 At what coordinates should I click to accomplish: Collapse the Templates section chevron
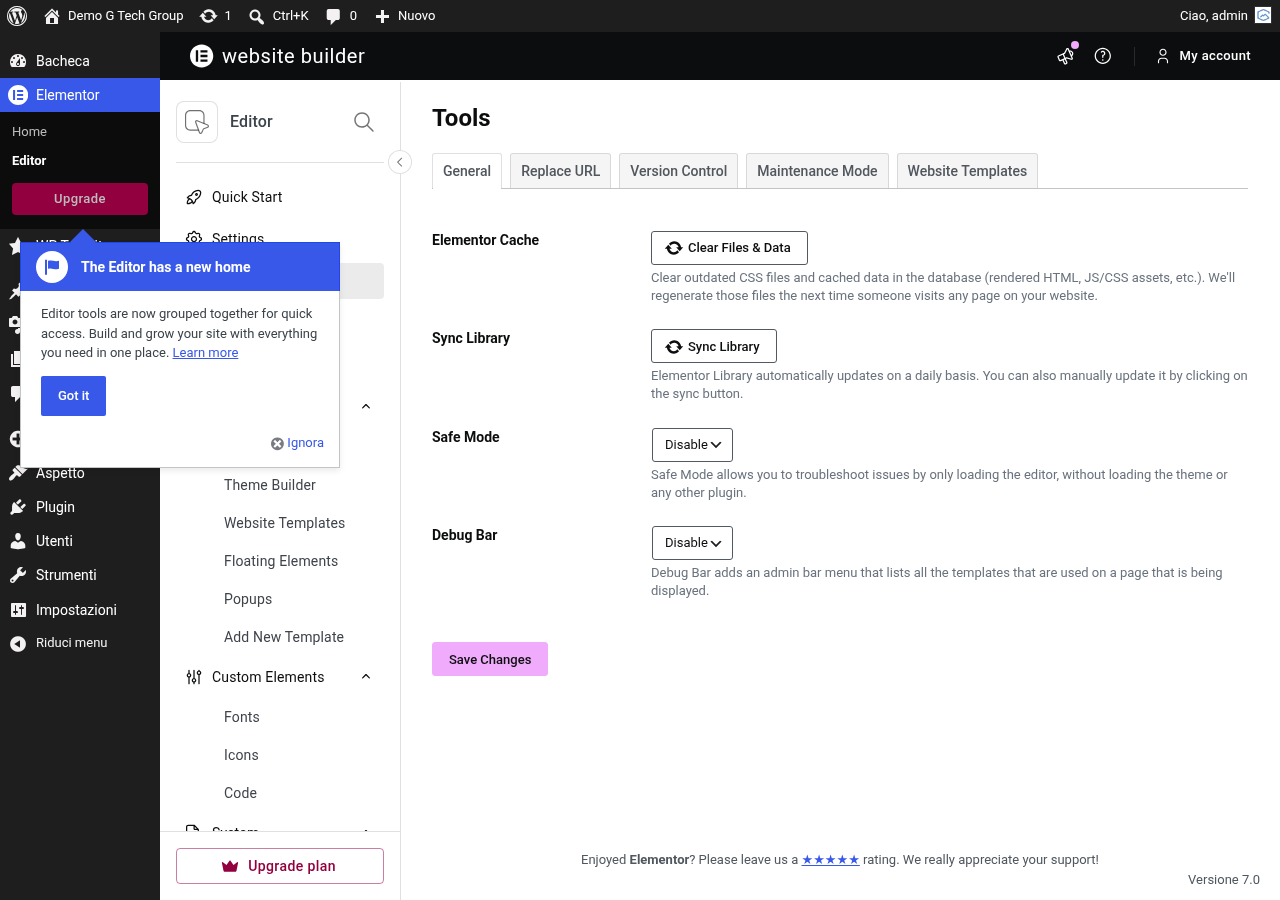366,406
